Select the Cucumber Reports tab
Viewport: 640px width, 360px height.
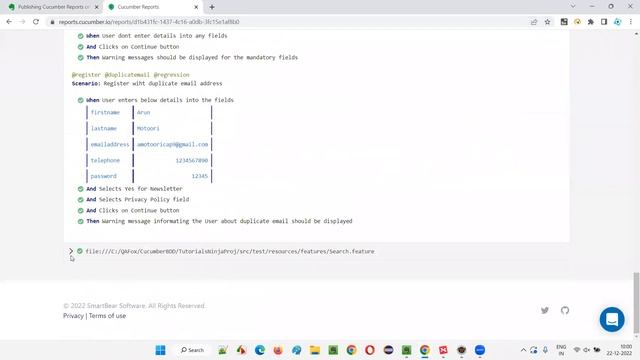click(152, 7)
